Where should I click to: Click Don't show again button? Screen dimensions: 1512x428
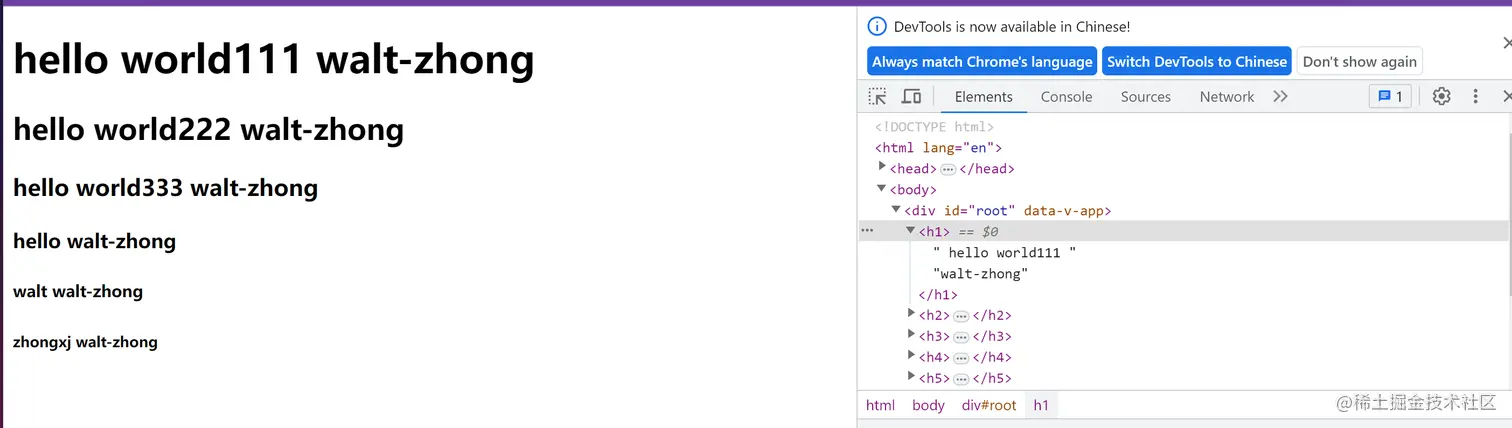pos(1360,61)
